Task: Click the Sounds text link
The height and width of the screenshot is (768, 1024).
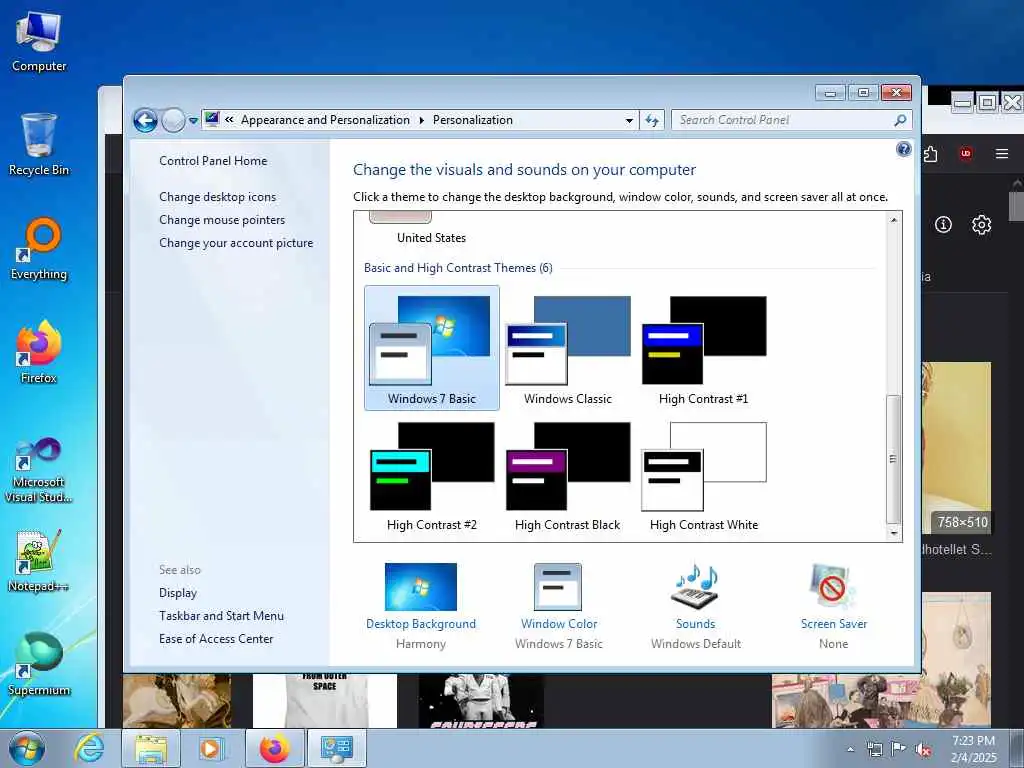Action: pos(696,624)
